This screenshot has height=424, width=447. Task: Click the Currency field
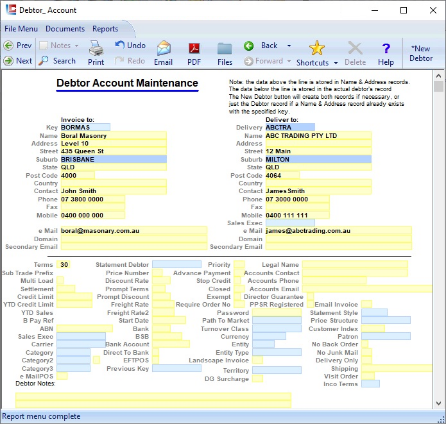(x=269, y=336)
